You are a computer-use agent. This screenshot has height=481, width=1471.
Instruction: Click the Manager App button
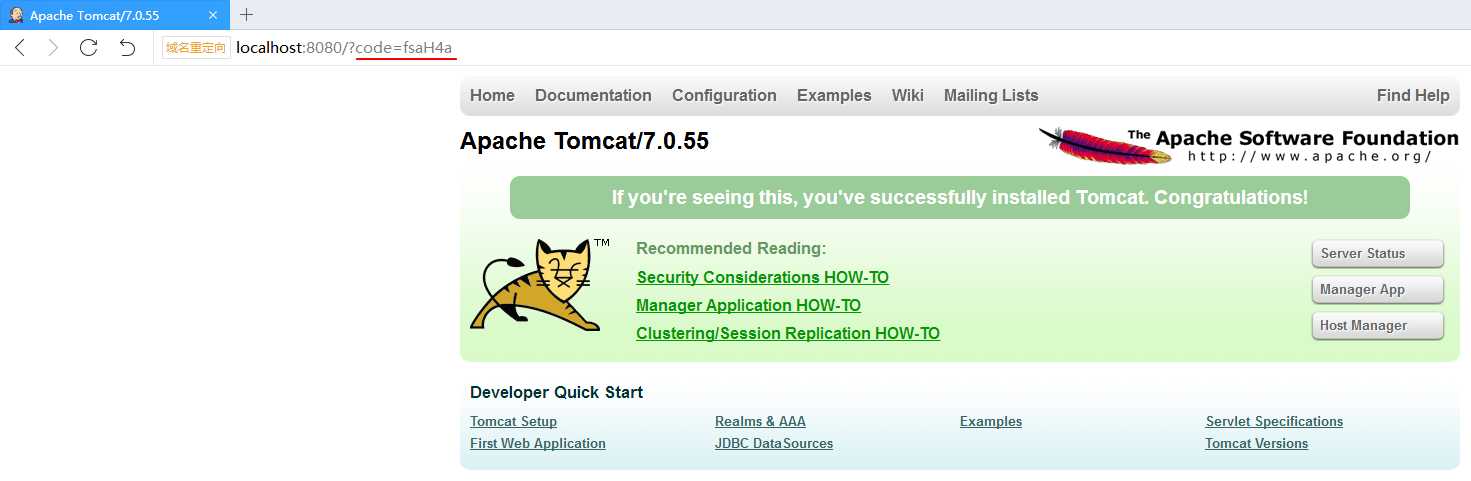(x=1378, y=290)
